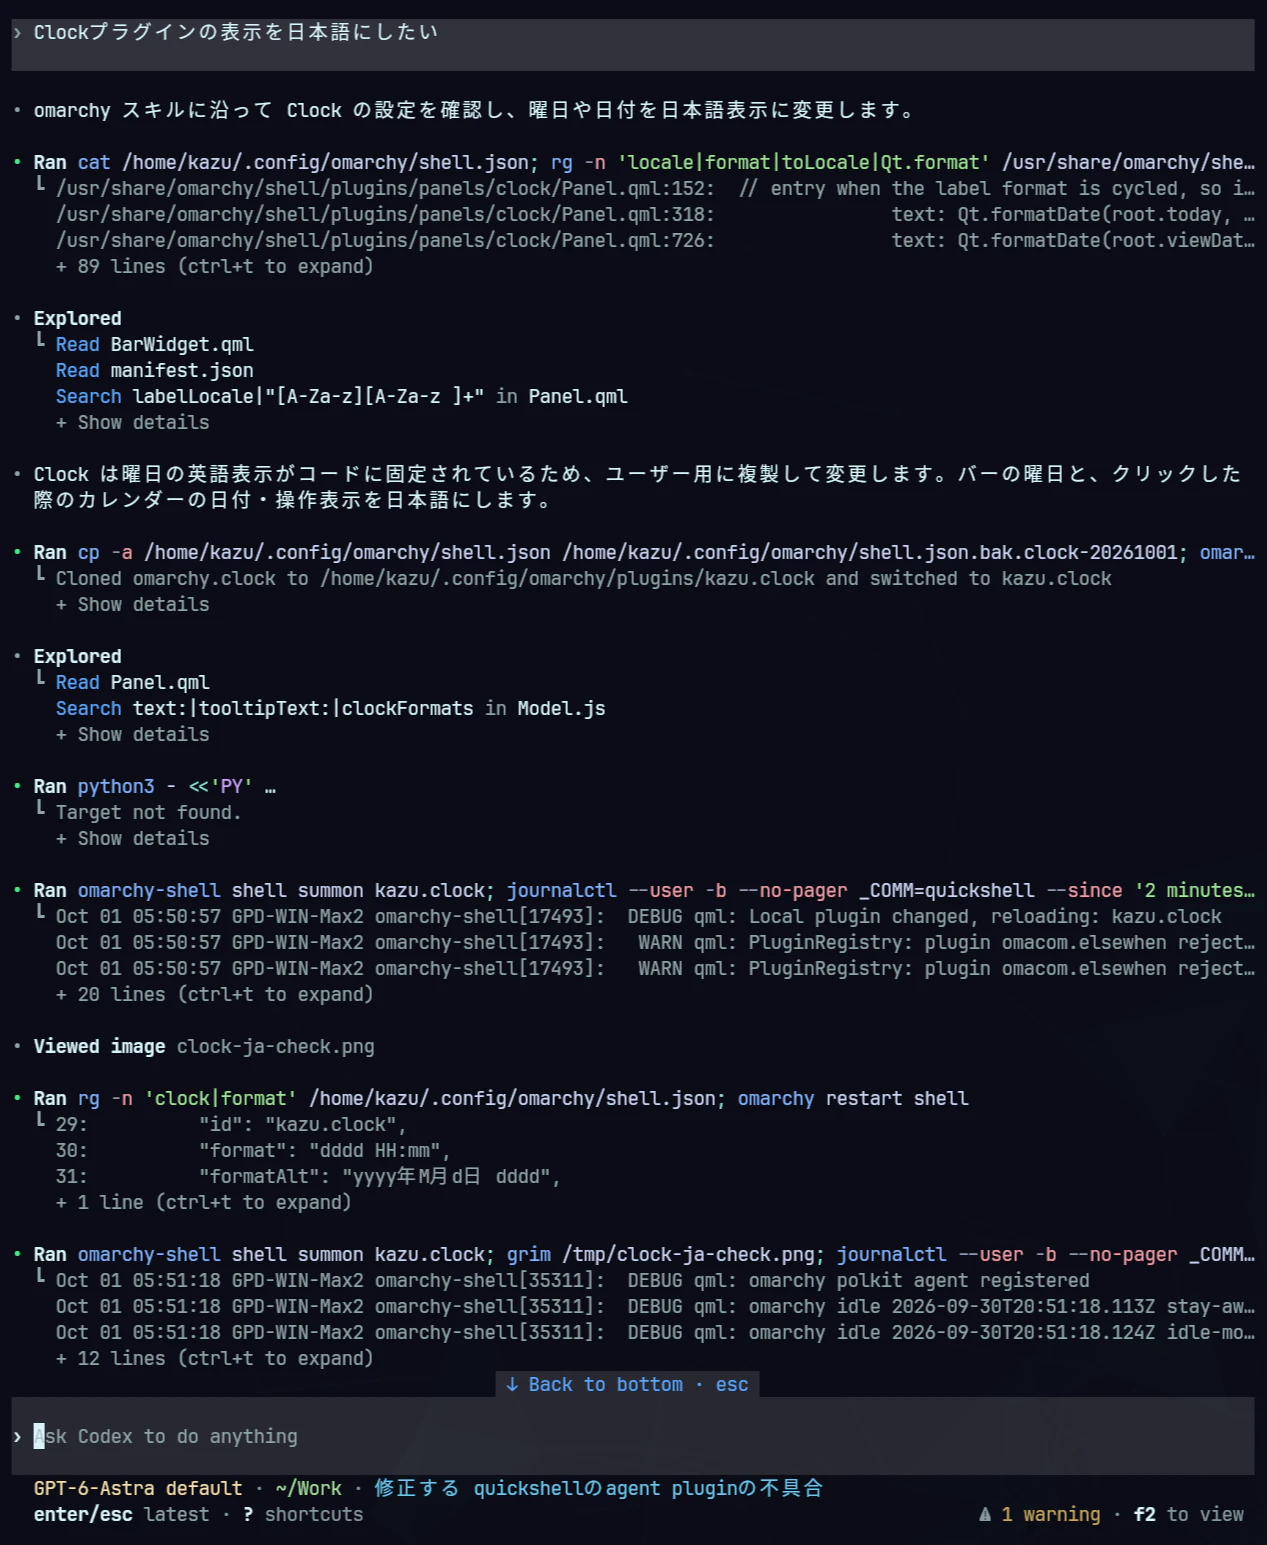Click 'Ran cat /home/kazu/.config/omarchy/shell.json' command
The width and height of the screenshot is (1267, 1545).
point(643,162)
